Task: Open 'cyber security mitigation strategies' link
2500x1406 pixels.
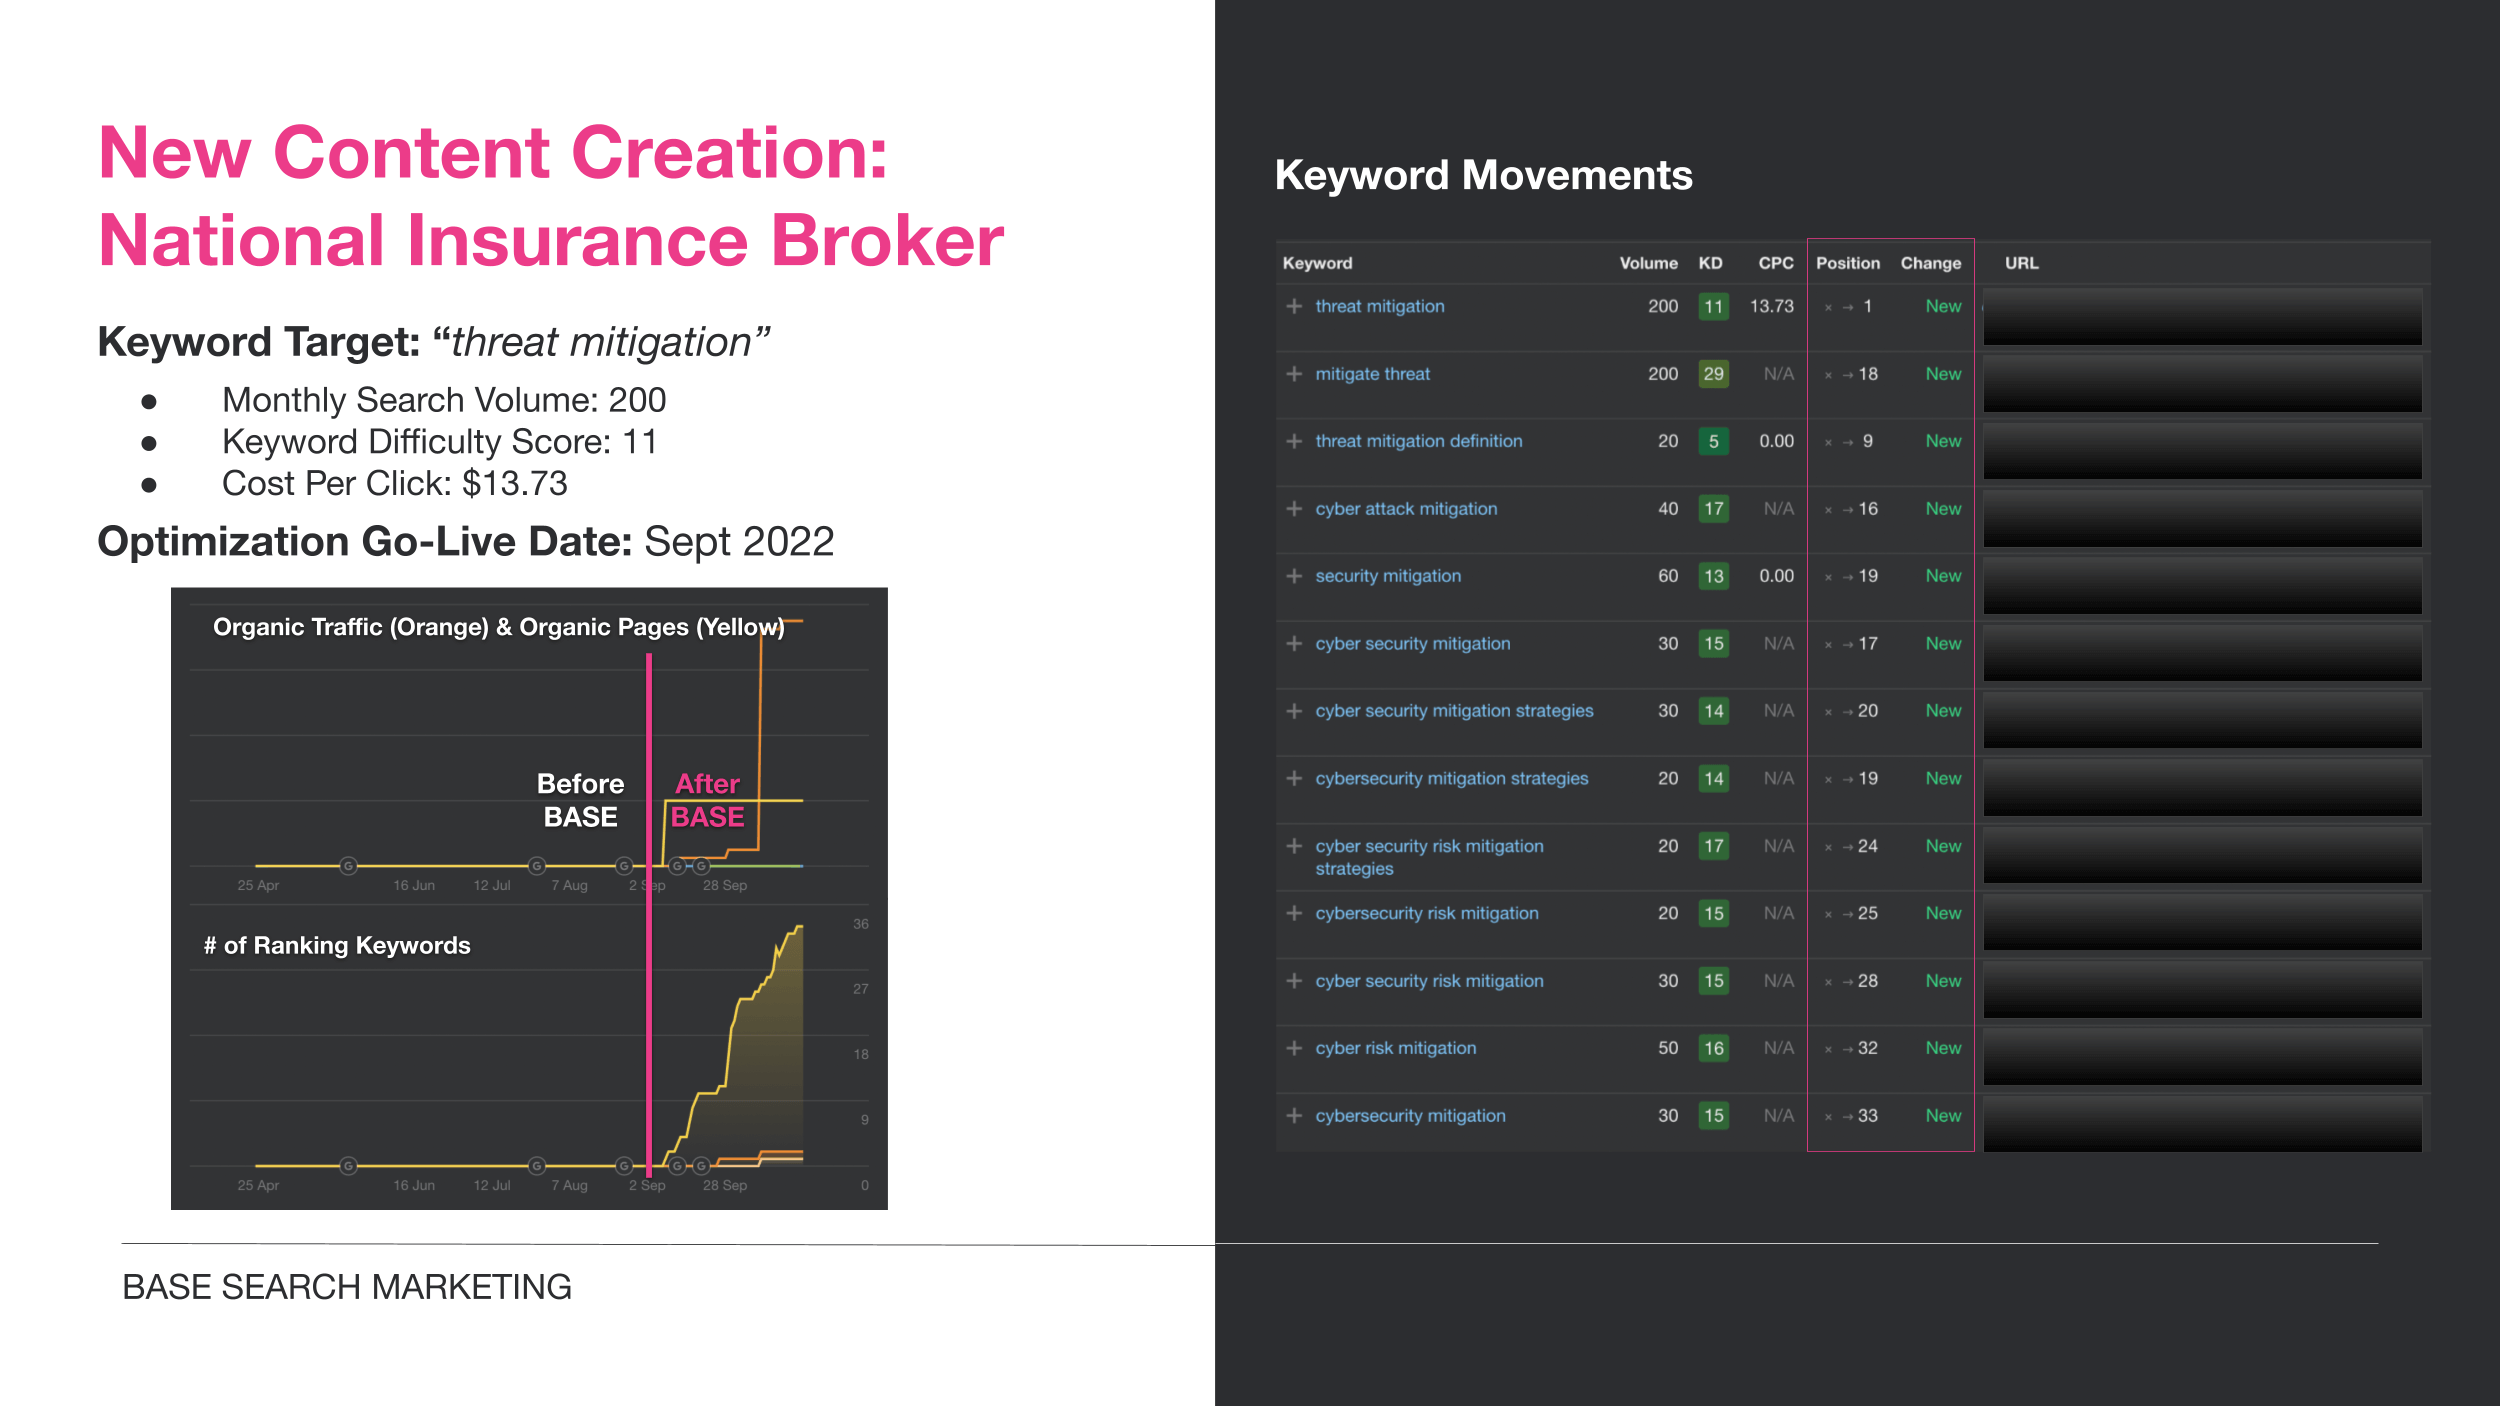Action: pyautogui.click(x=1454, y=711)
